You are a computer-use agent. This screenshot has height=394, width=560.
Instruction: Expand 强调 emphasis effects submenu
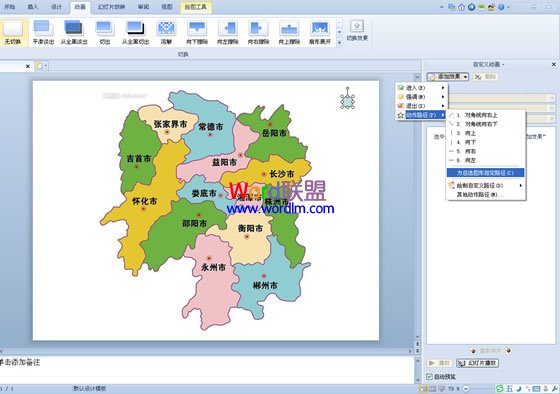pyautogui.click(x=421, y=96)
